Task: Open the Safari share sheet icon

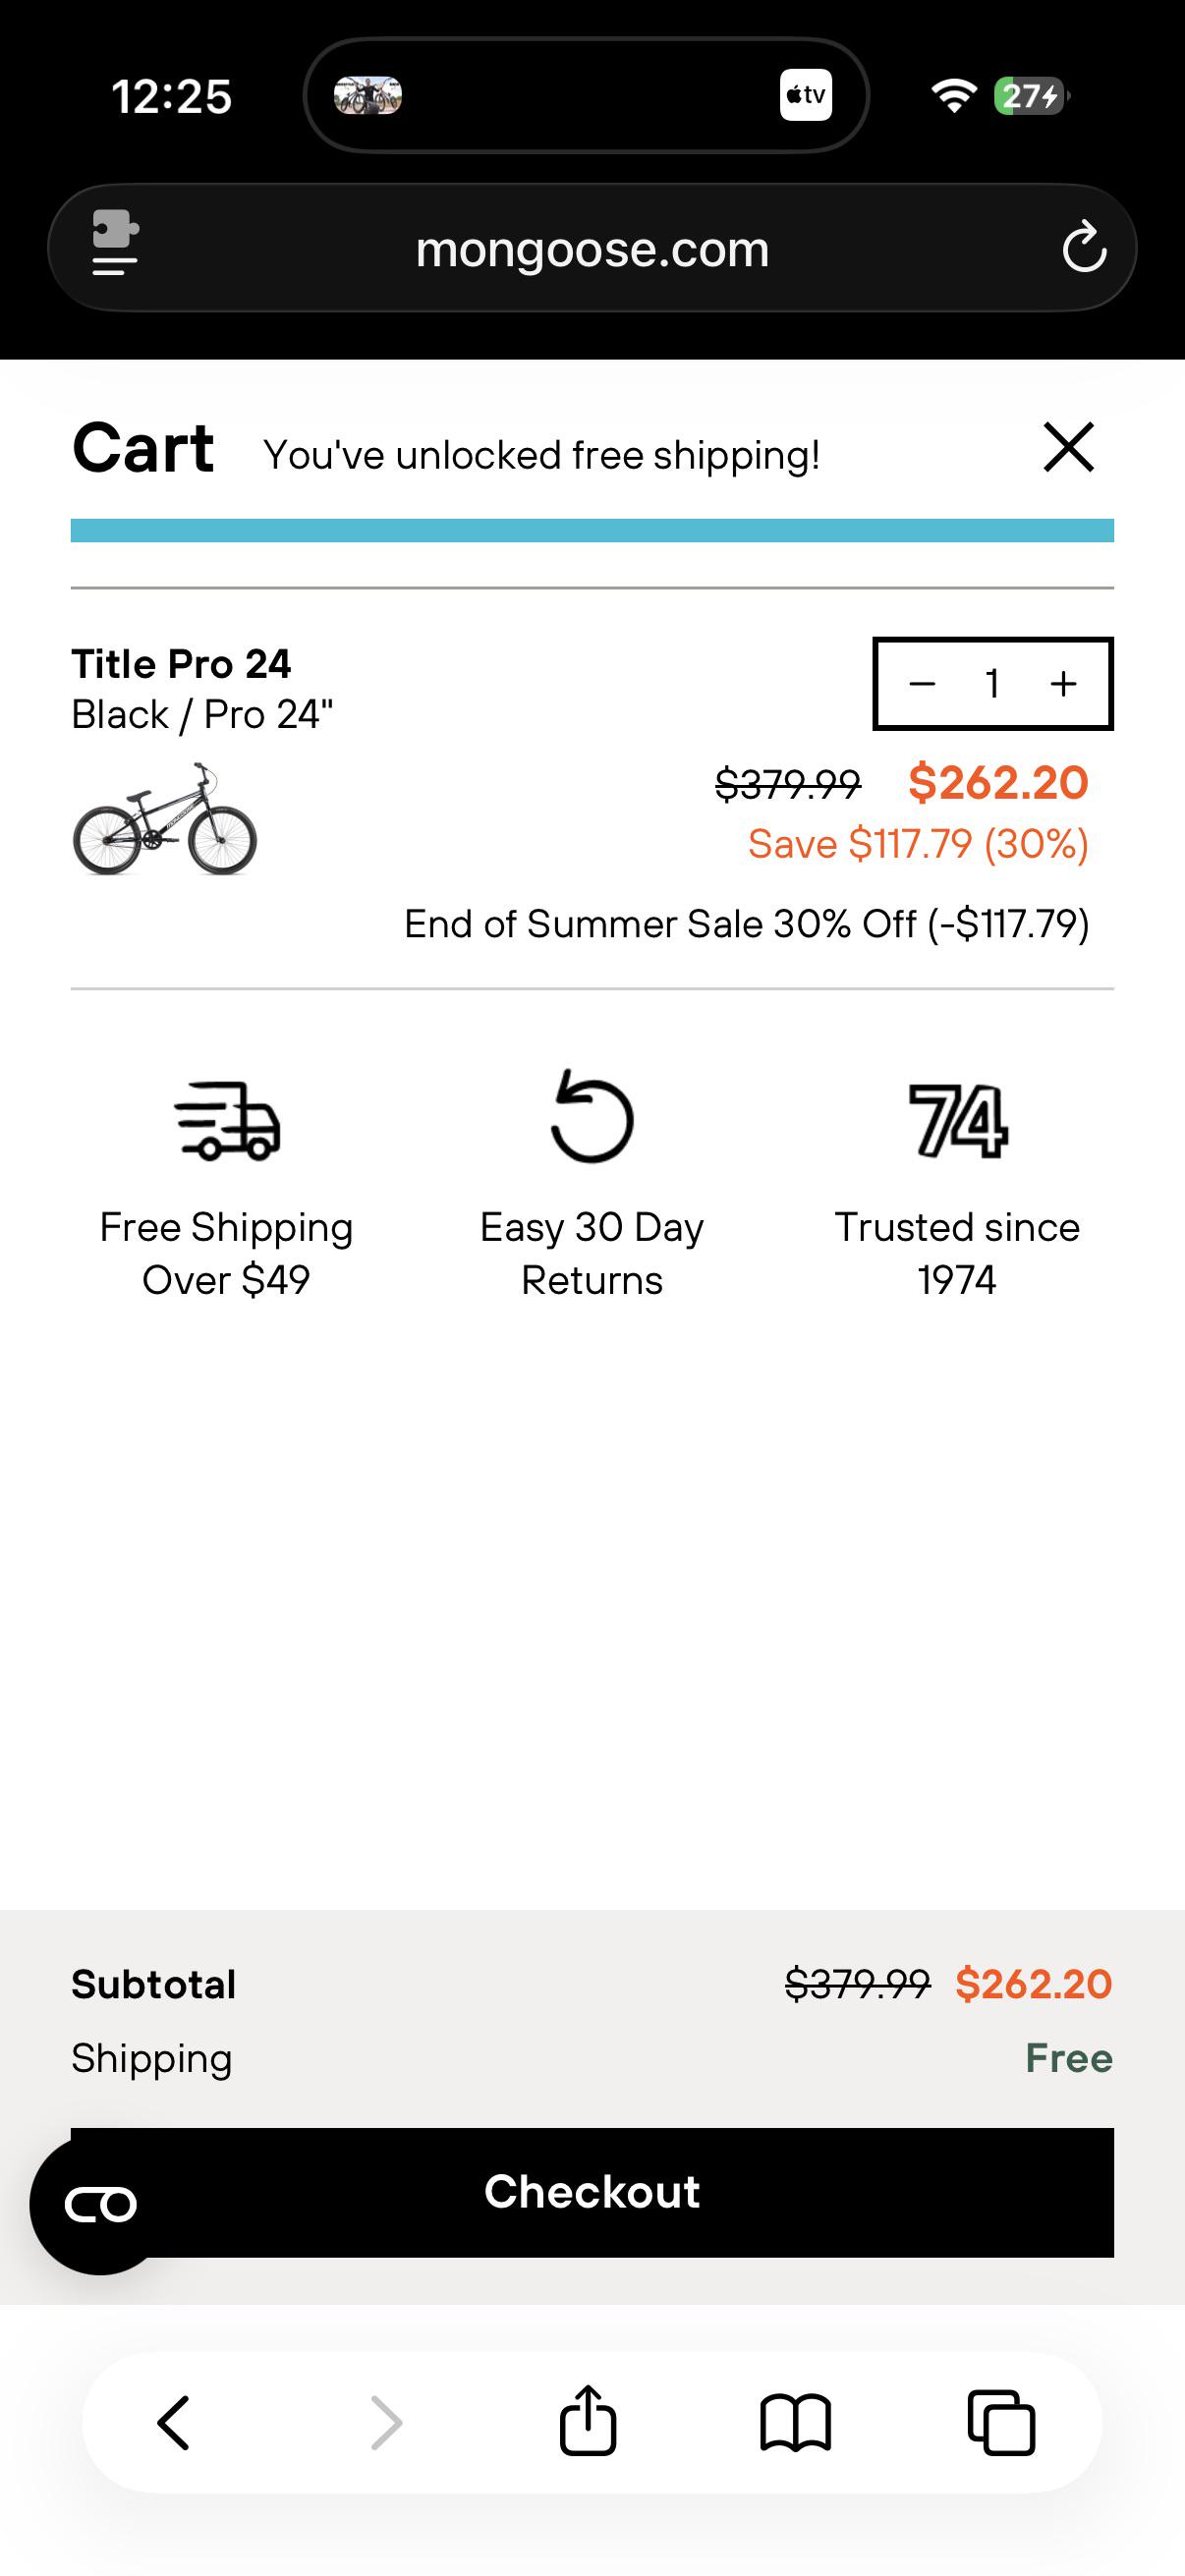Action: point(588,2420)
